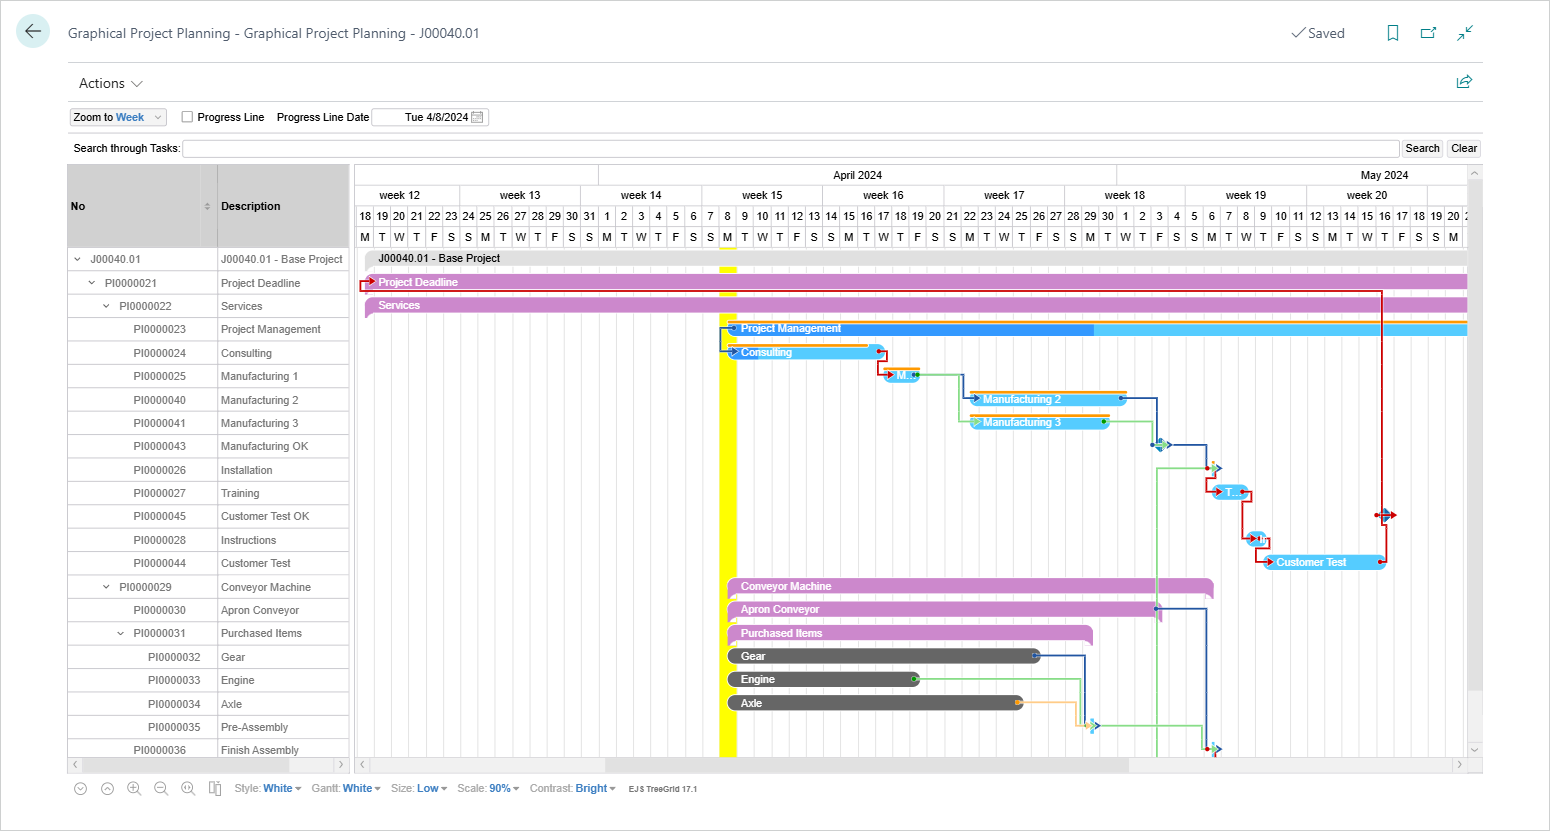Screen dimensions: 1550x831
Task: Click the share icon below the header
Action: point(1464,82)
